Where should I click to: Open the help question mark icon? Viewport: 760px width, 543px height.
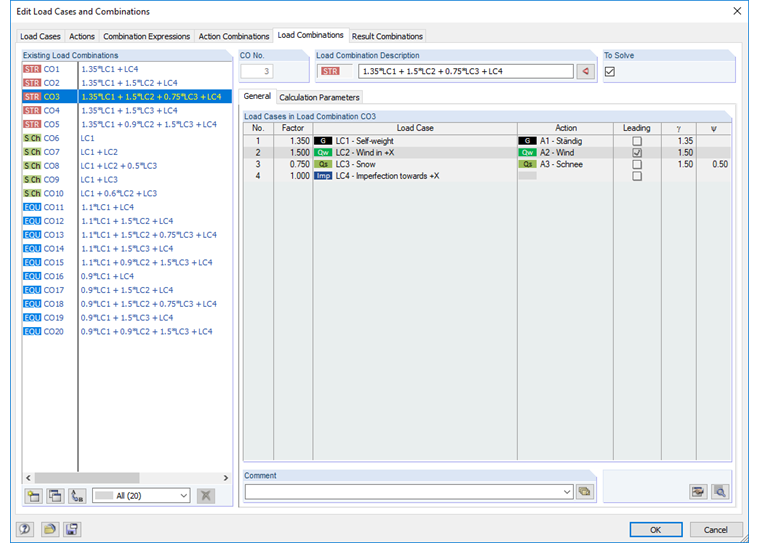[x=25, y=529]
